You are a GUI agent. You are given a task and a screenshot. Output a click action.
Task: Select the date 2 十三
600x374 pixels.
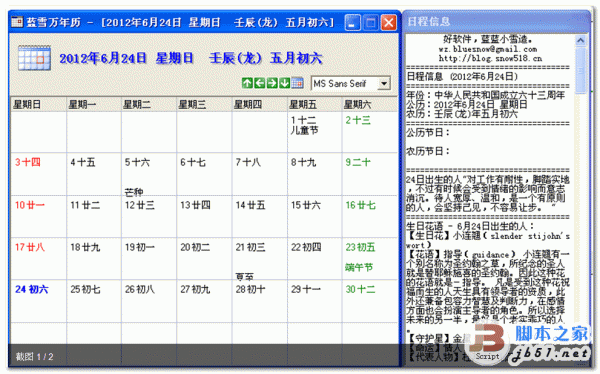click(370, 132)
